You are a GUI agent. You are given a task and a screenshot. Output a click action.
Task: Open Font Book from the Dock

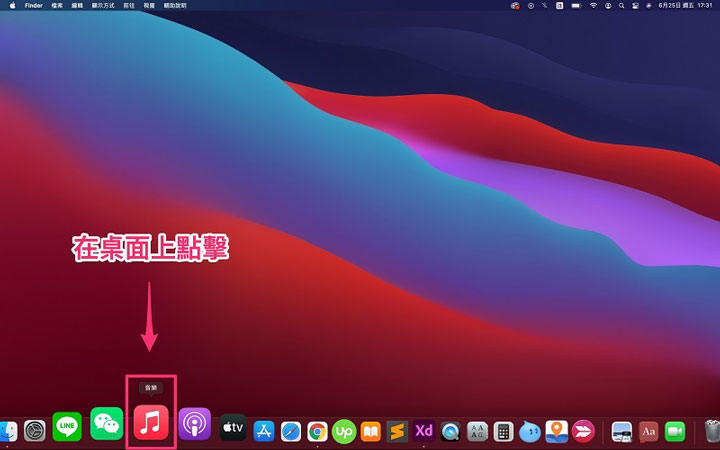(x=477, y=431)
